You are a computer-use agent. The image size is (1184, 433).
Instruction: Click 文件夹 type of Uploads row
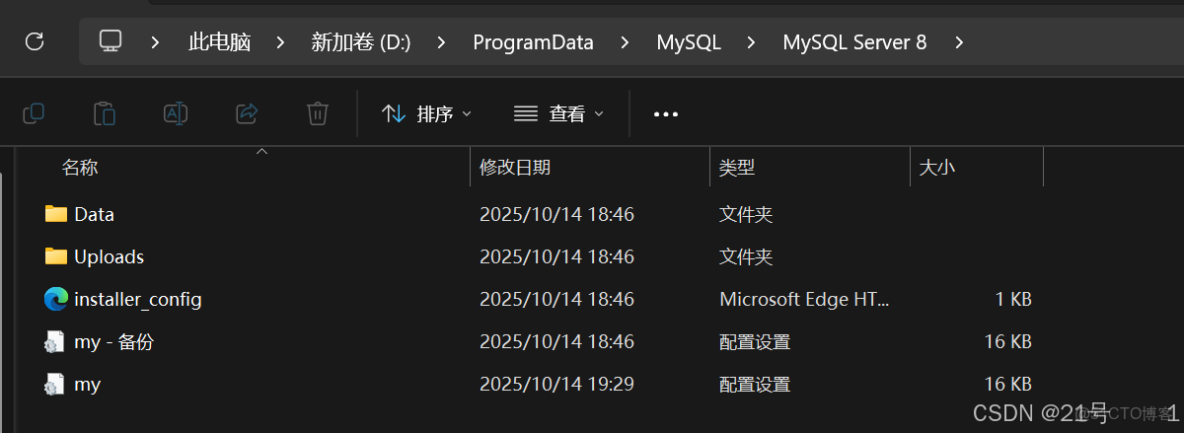coord(746,257)
